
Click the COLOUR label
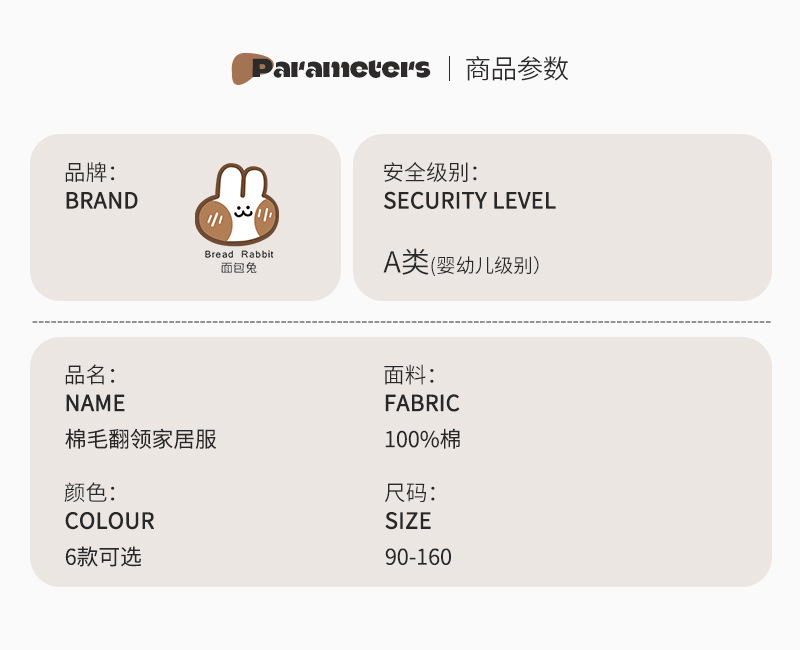pyautogui.click(x=110, y=521)
